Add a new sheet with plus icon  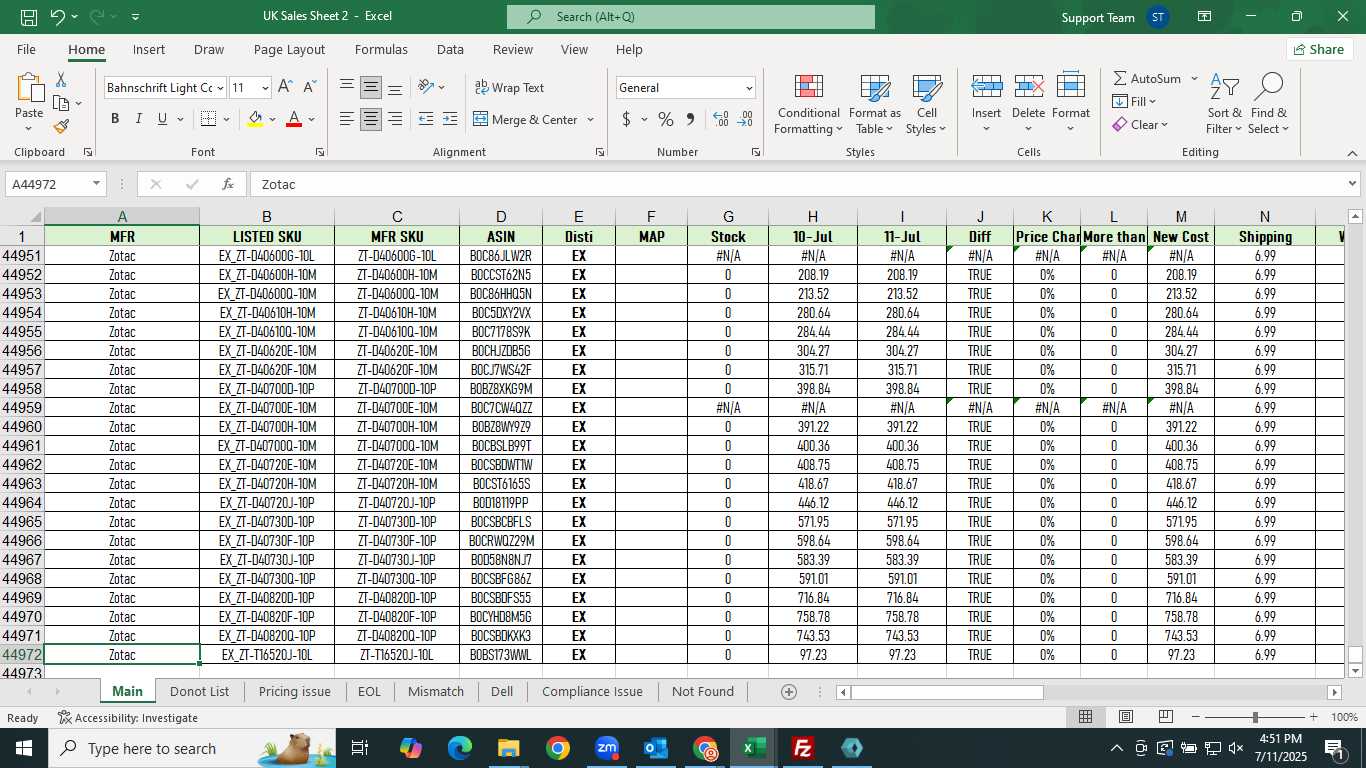pyautogui.click(x=789, y=692)
